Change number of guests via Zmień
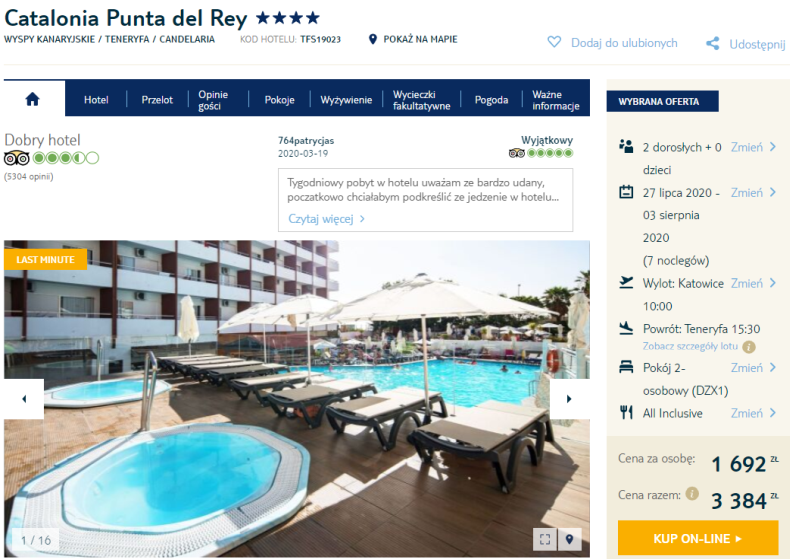The height and width of the screenshot is (559, 790). [x=754, y=147]
